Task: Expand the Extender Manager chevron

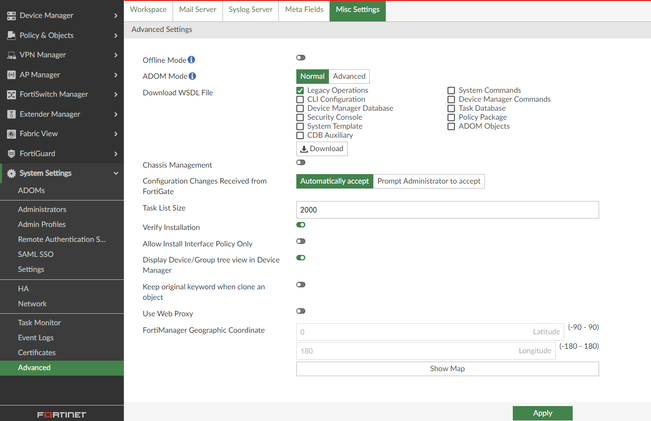Action: [116, 115]
